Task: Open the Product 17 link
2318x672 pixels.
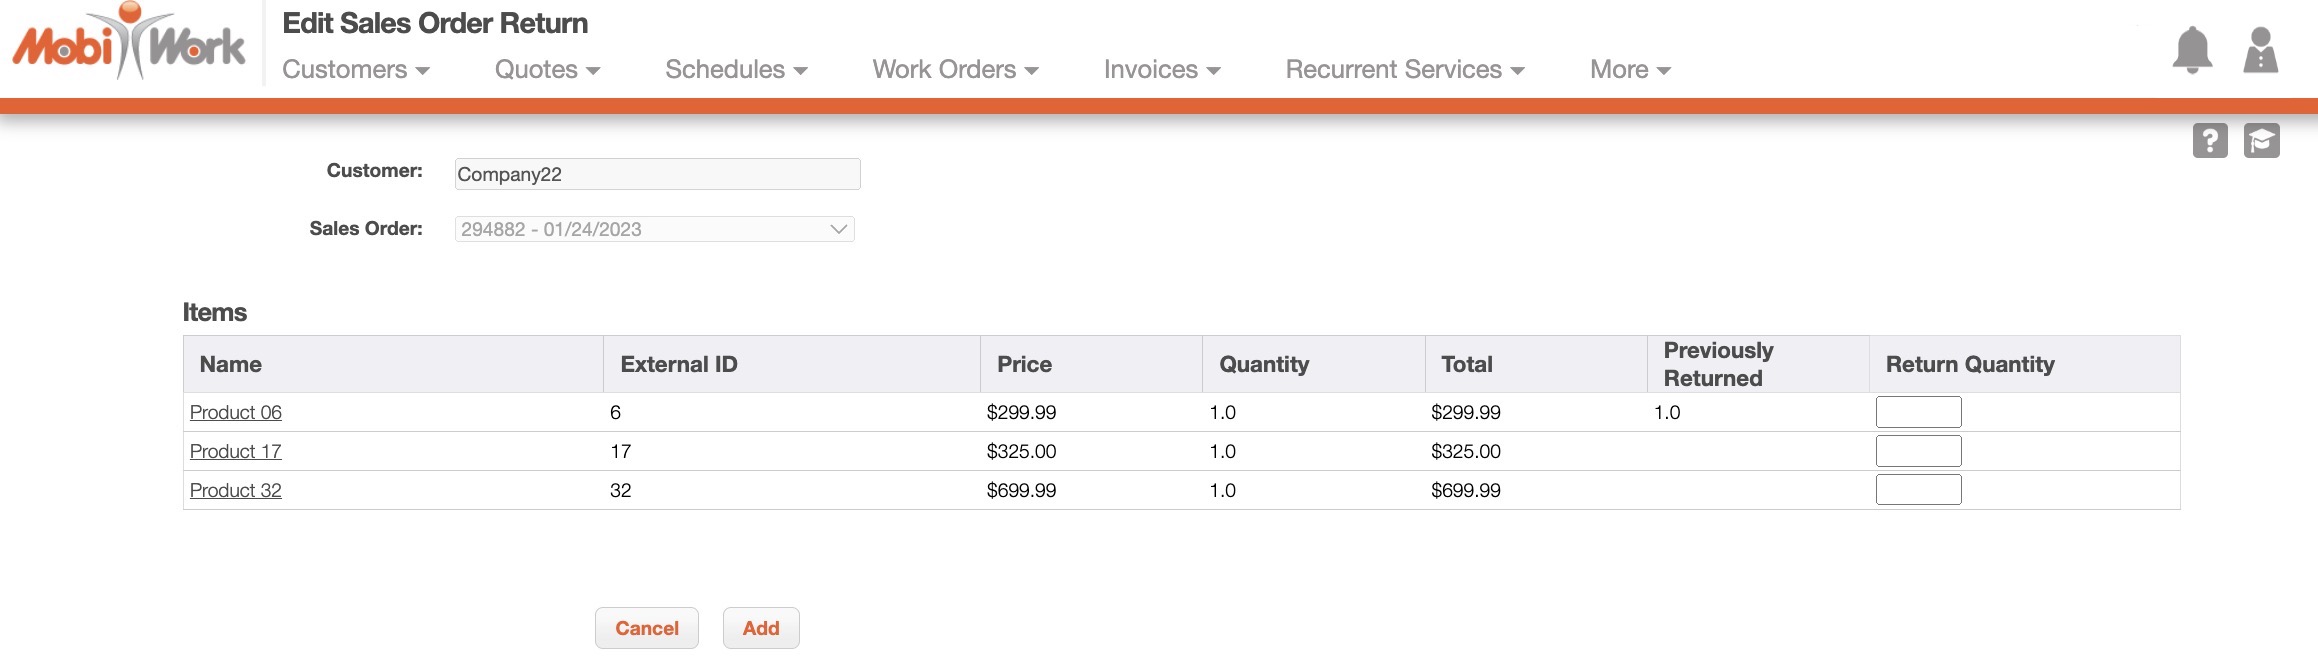Action: click(236, 451)
